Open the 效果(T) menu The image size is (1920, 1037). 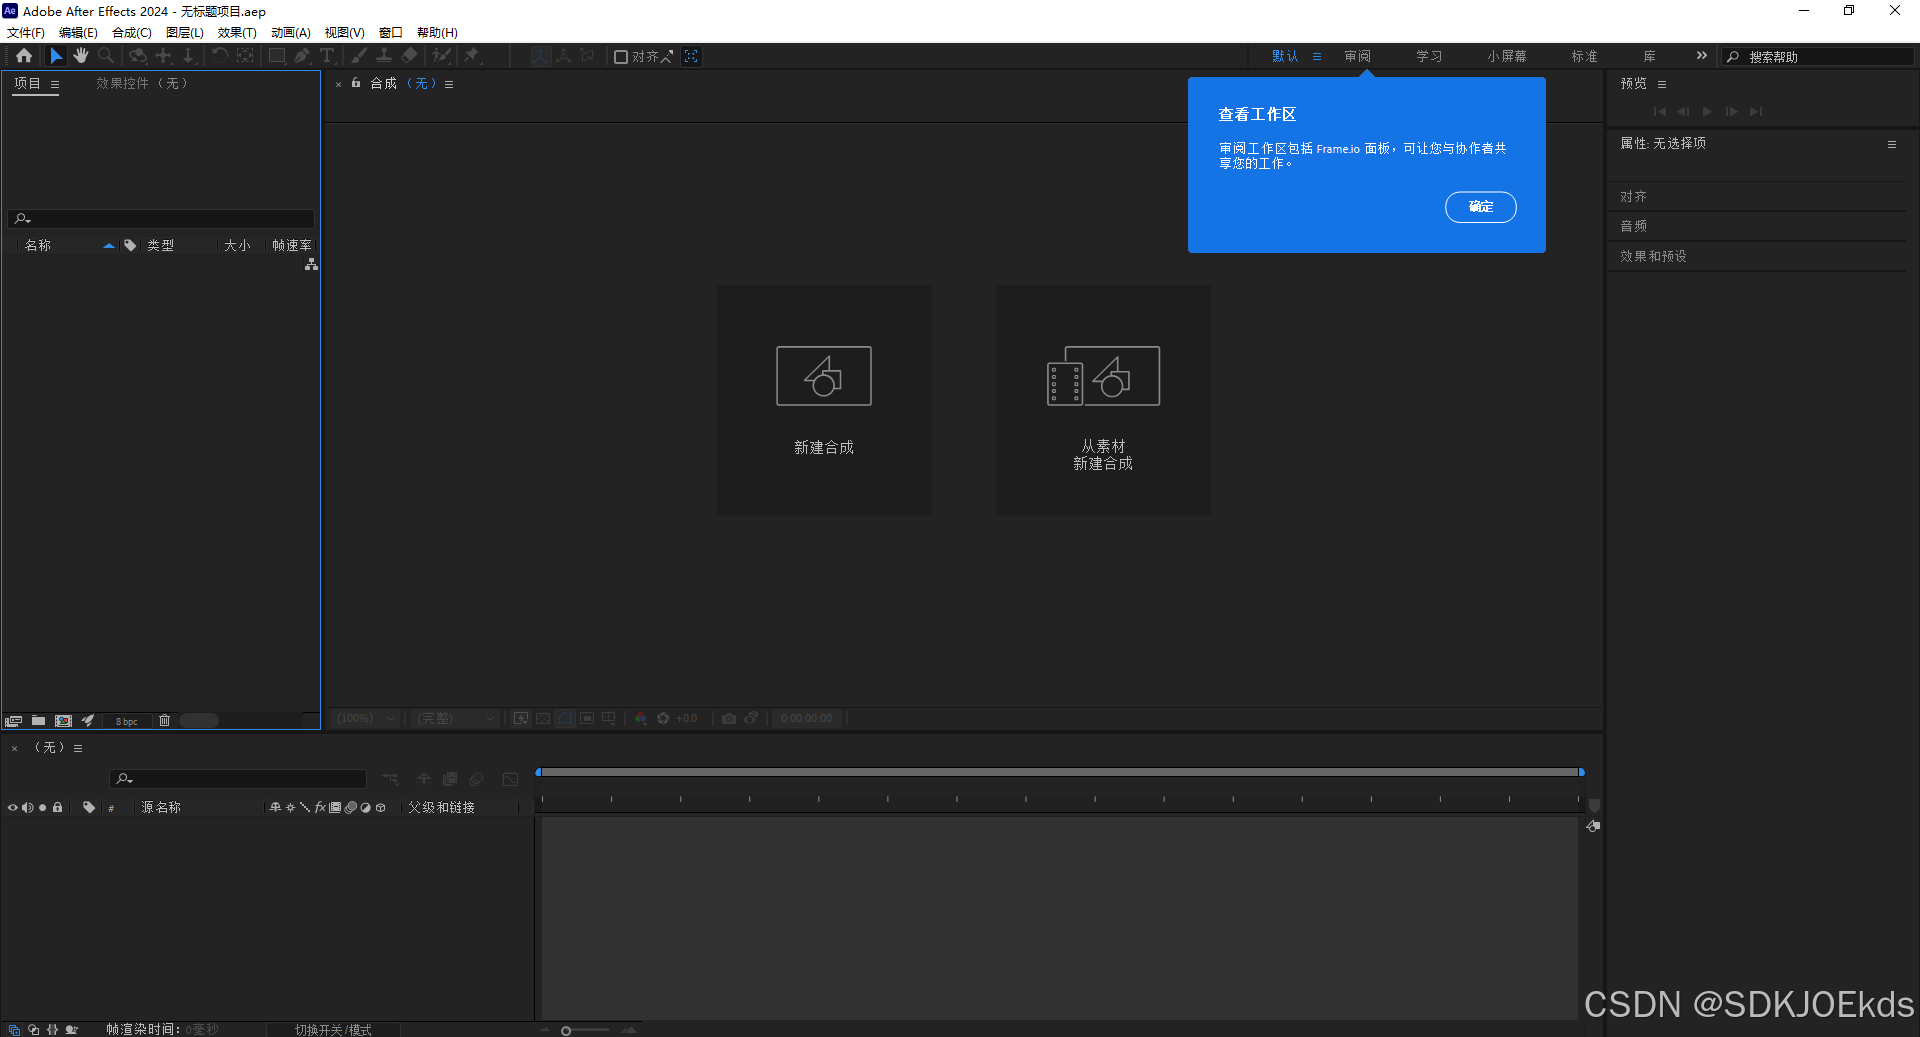pyautogui.click(x=237, y=33)
